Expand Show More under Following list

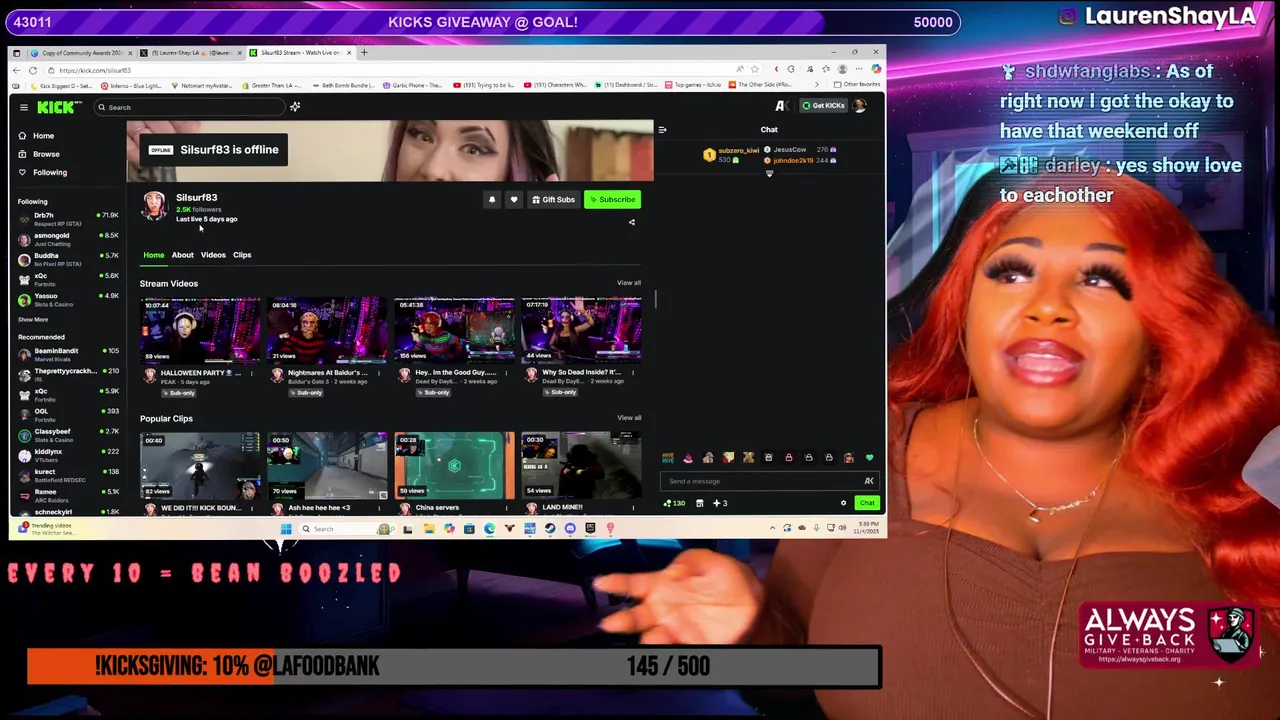[33, 320]
